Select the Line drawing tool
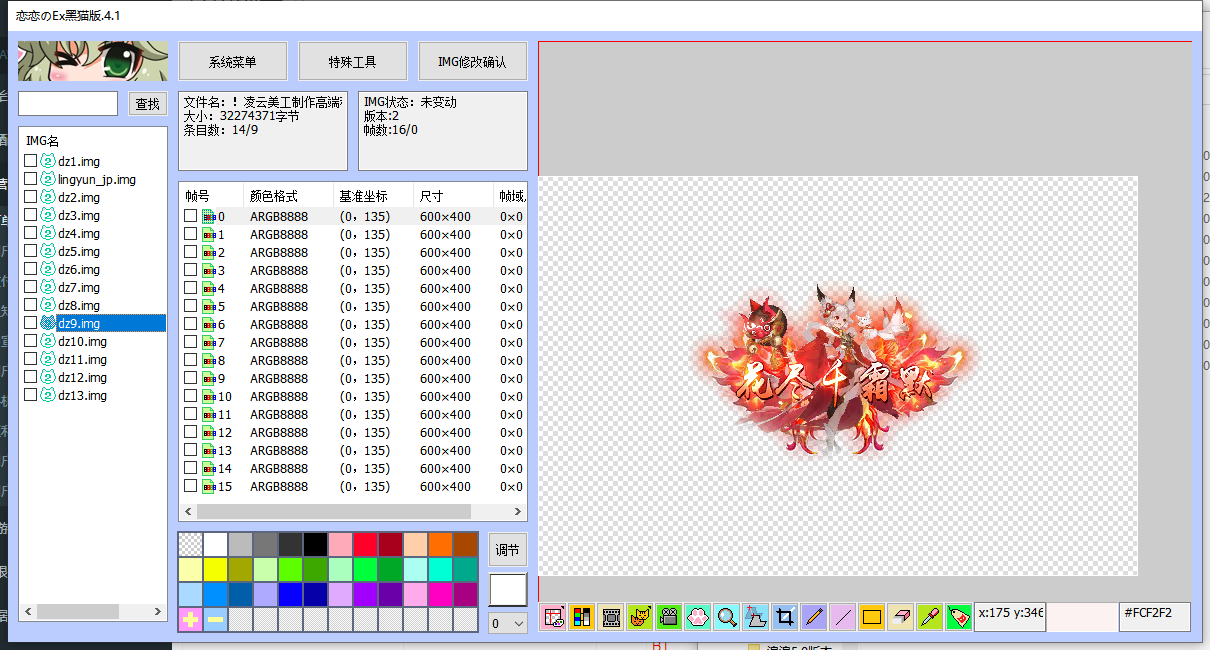 point(843,617)
